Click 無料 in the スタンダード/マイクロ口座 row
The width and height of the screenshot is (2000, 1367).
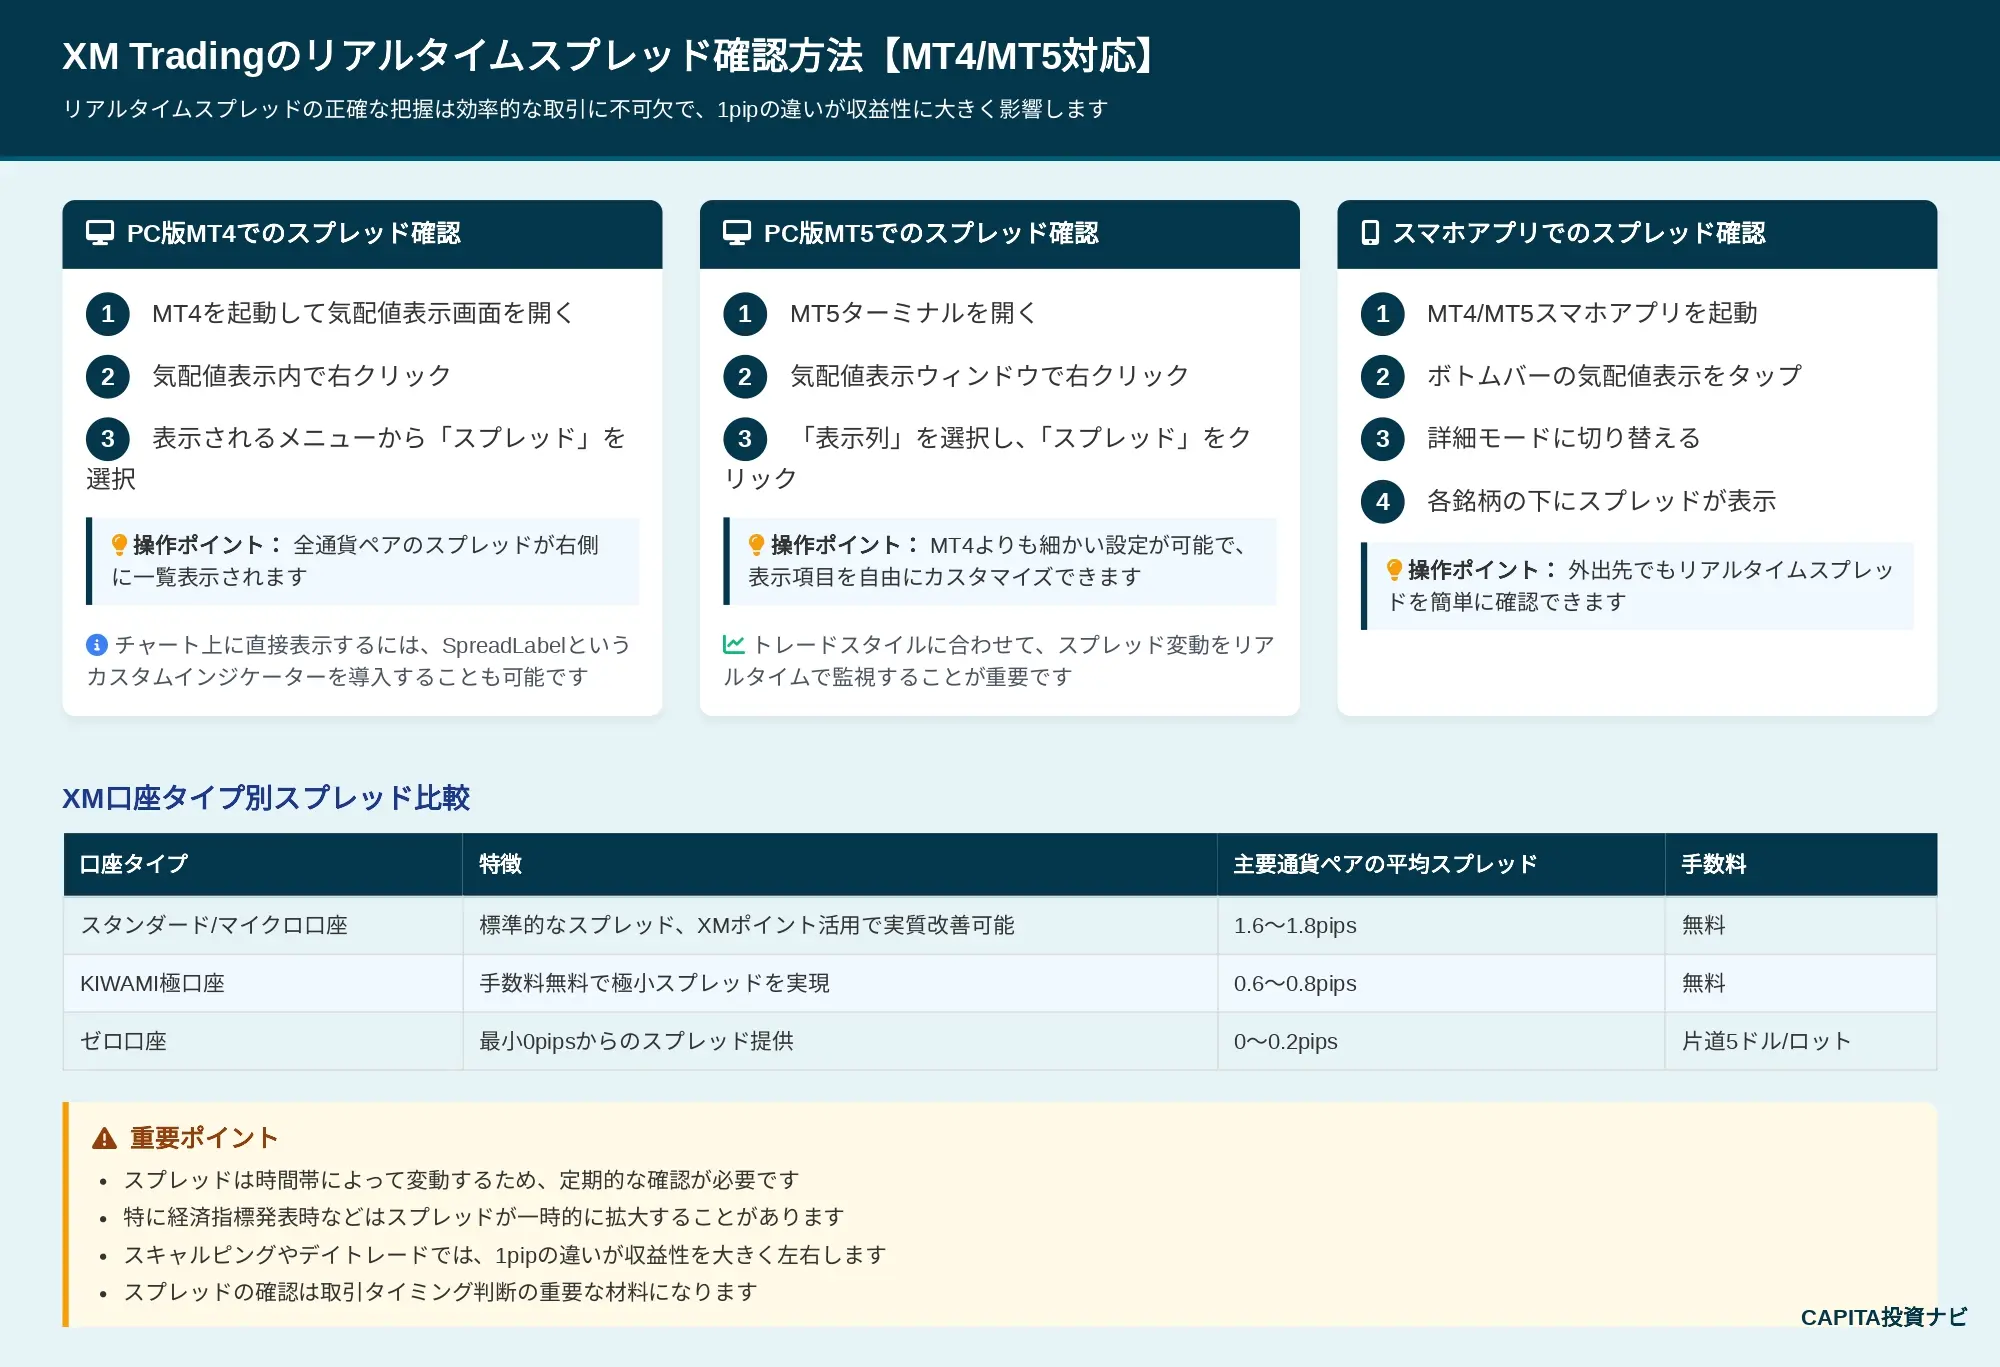pyautogui.click(x=1704, y=925)
